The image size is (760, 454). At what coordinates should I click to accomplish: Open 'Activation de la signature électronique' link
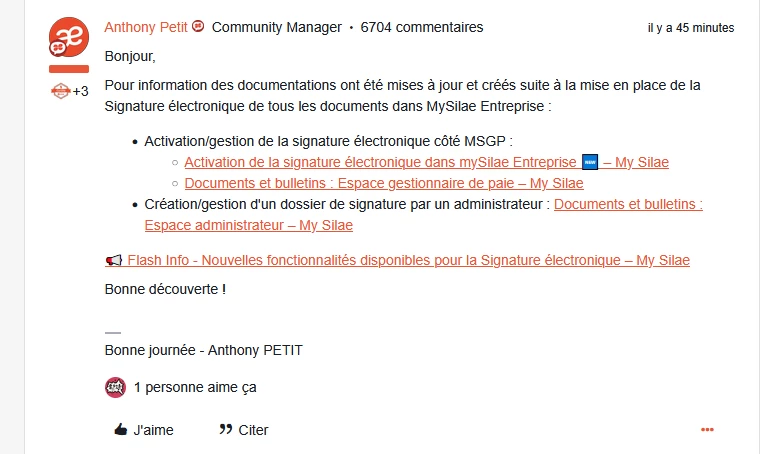click(380, 161)
